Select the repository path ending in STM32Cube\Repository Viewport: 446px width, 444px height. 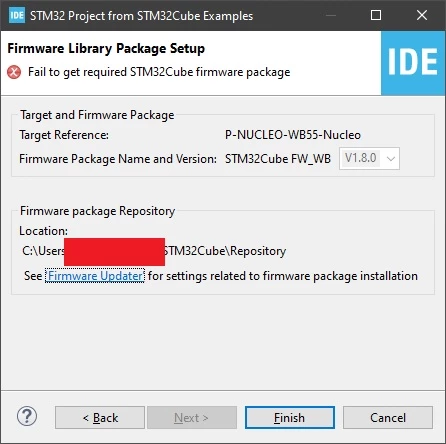[x=154, y=251]
